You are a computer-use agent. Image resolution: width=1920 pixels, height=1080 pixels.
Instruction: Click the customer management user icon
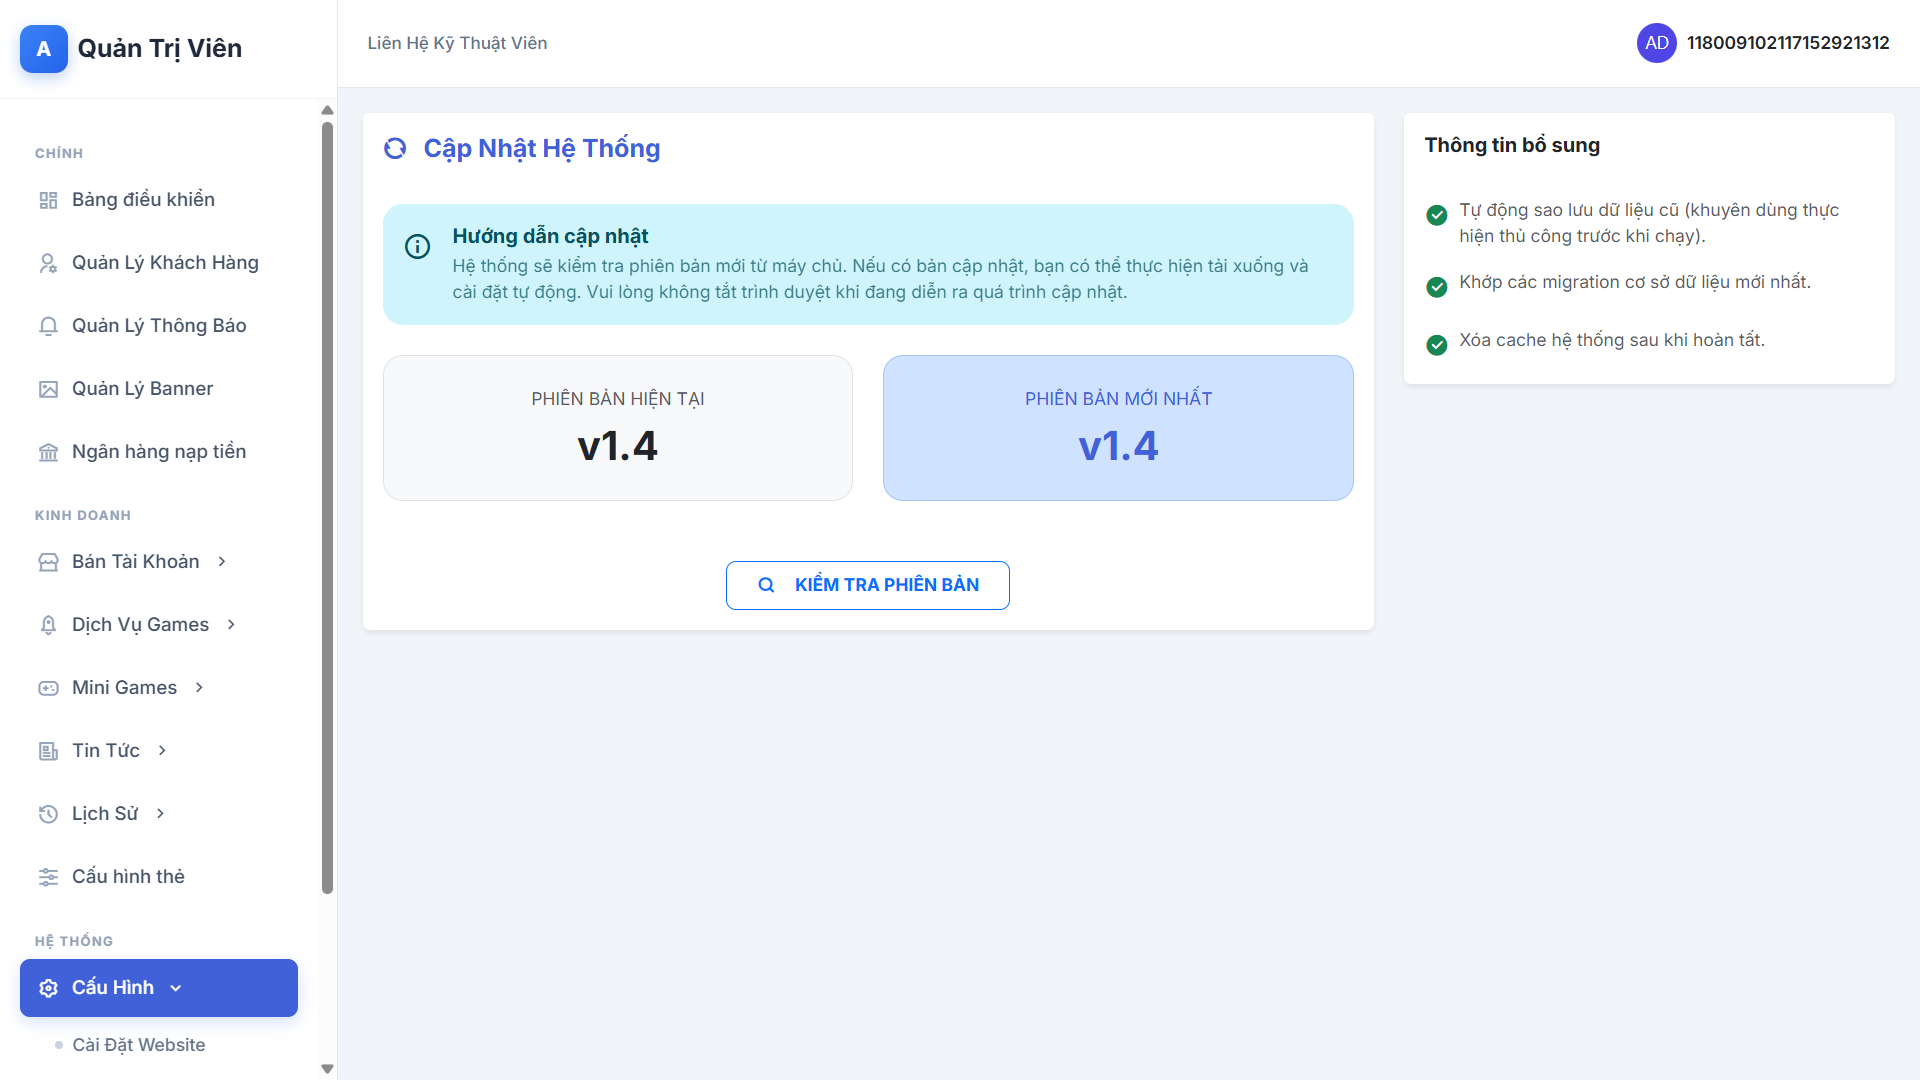tap(48, 263)
